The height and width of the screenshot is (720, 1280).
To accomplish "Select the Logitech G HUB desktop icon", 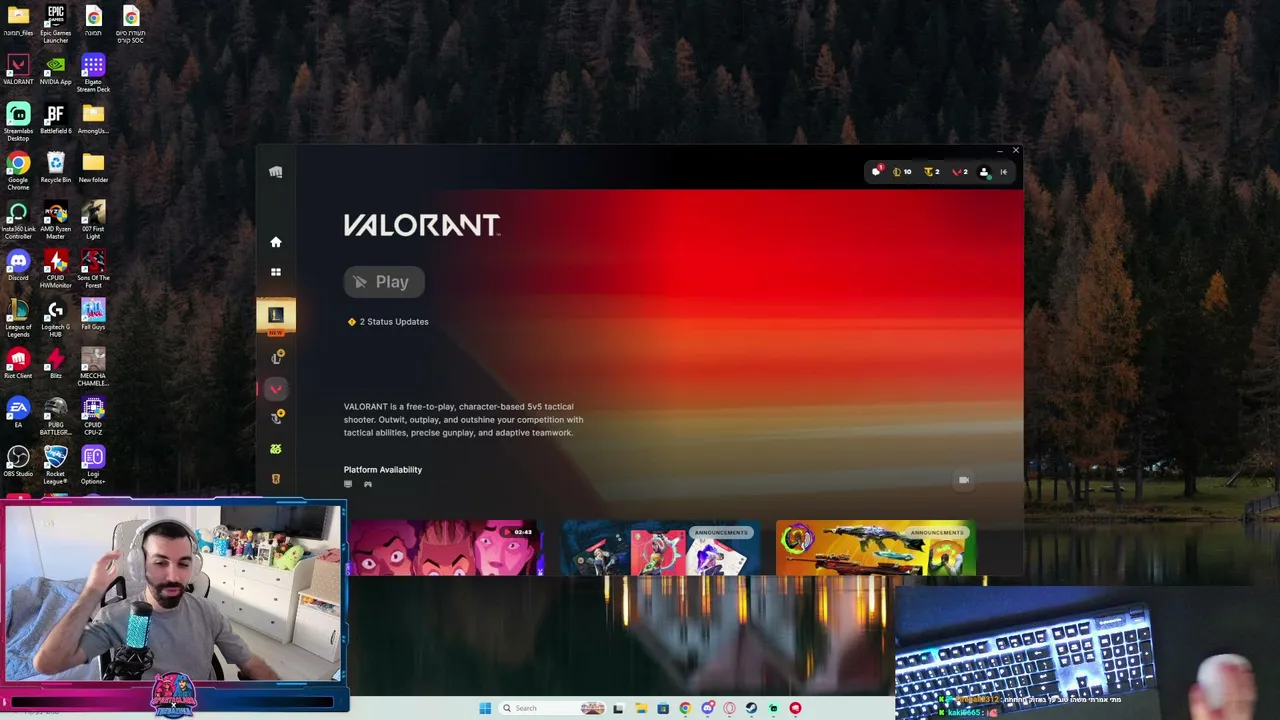I will 56,318.
